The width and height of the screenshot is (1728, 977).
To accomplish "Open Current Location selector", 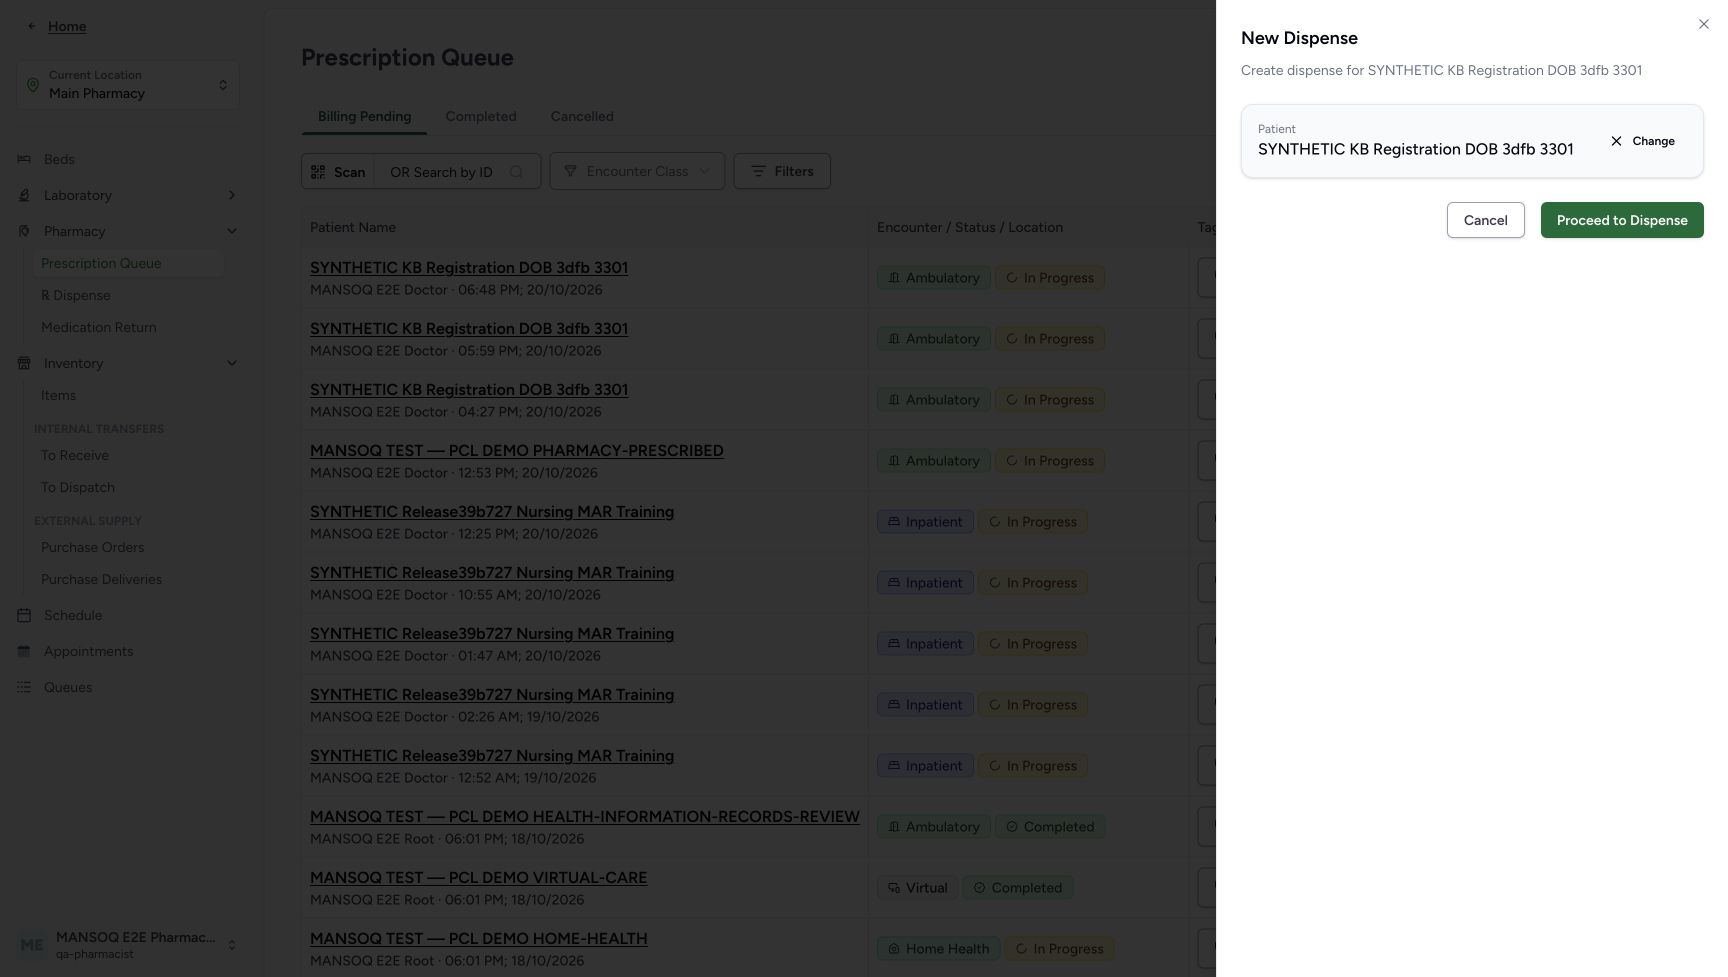I will (x=128, y=85).
